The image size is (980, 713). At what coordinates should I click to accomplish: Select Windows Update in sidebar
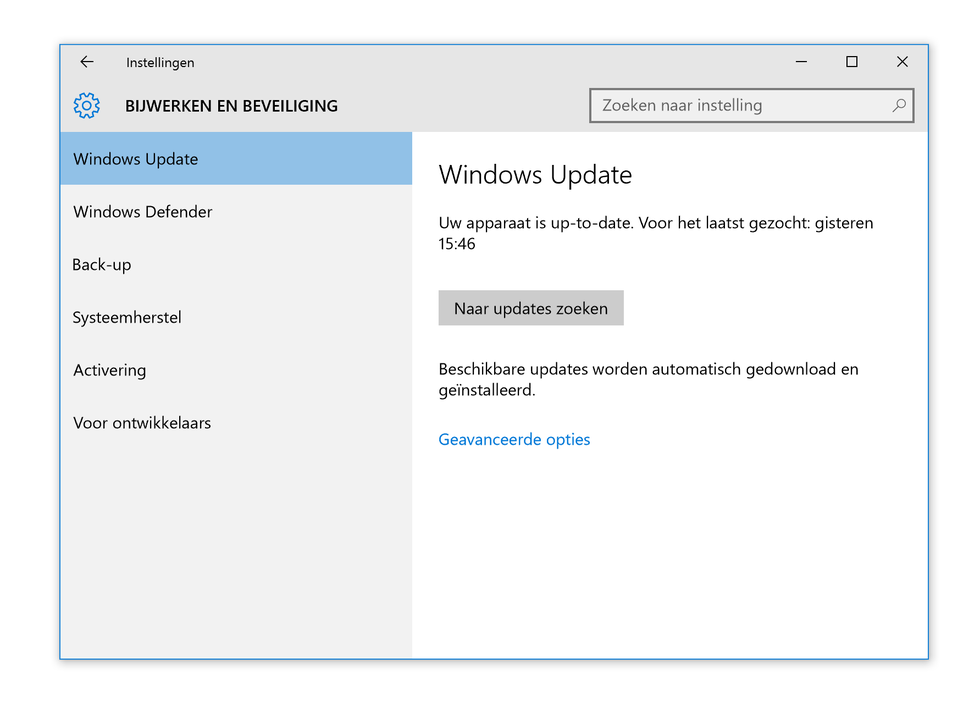click(236, 159)
